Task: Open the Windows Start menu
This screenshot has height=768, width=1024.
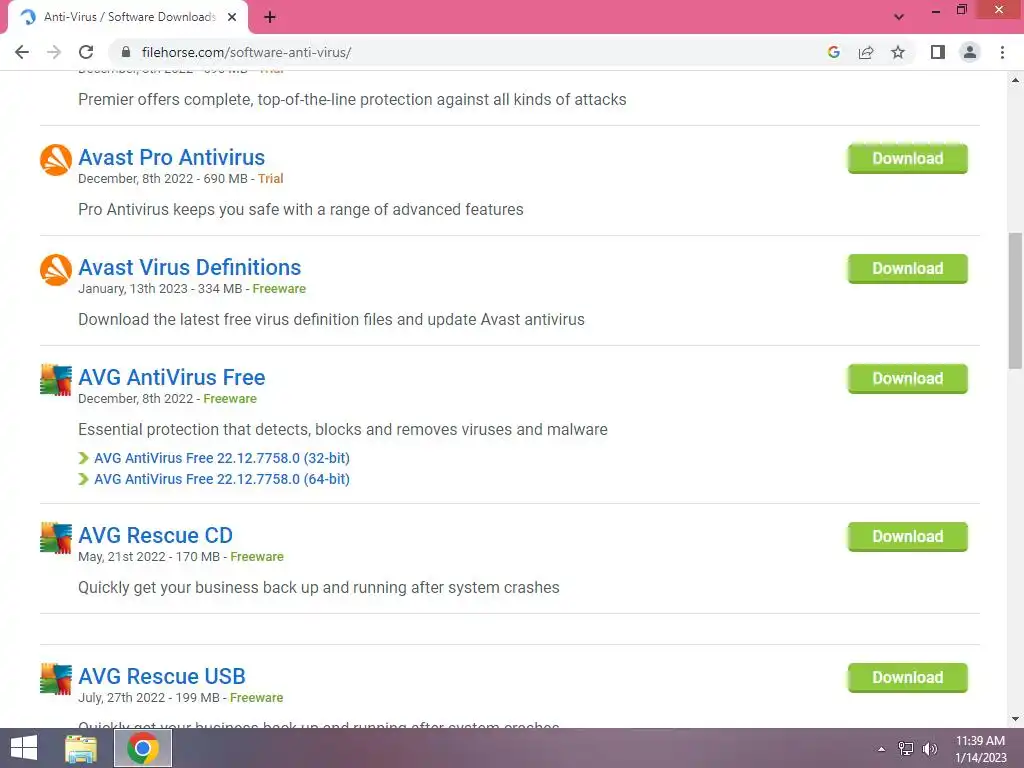Action: pyautogui.click(x=24, y=748)
